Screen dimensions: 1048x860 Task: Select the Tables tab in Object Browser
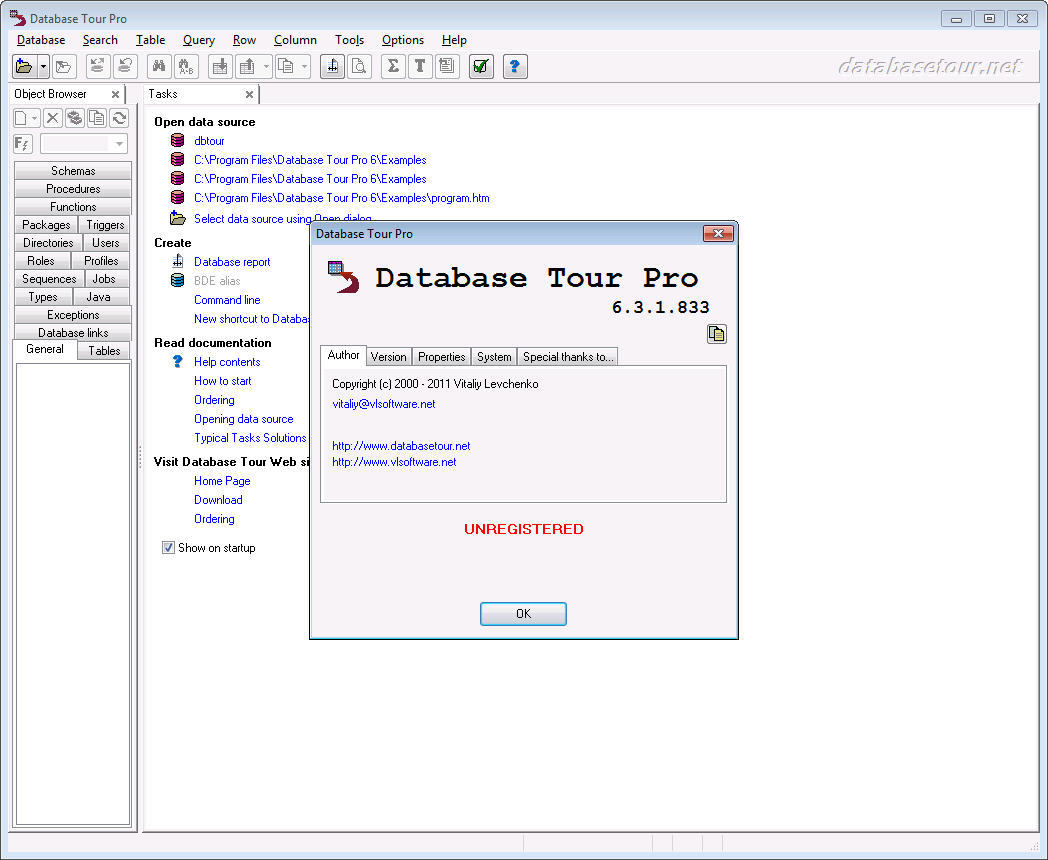point(104,351)
